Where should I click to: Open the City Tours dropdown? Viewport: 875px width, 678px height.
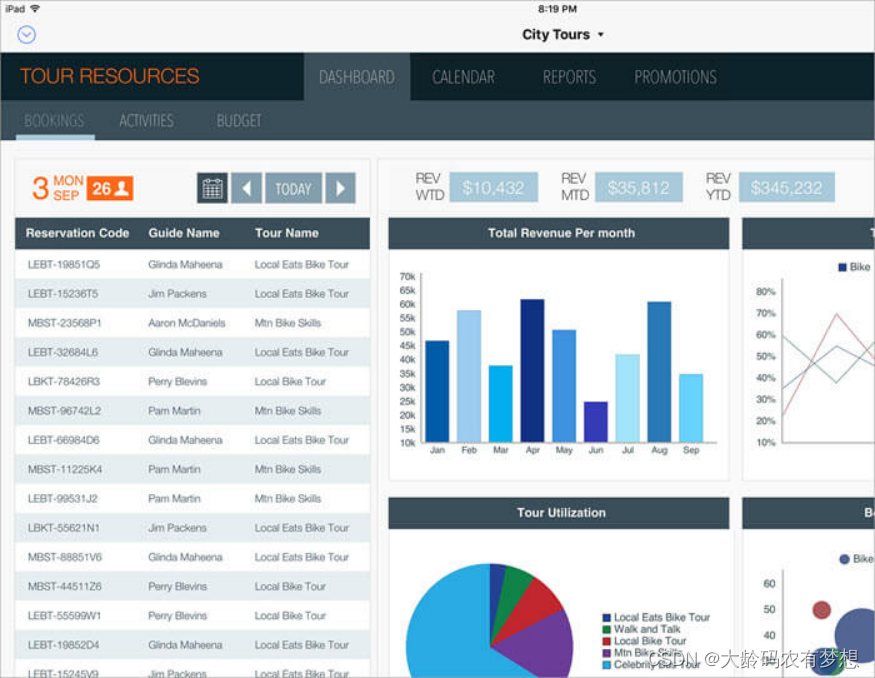click(x=562, y=35)
